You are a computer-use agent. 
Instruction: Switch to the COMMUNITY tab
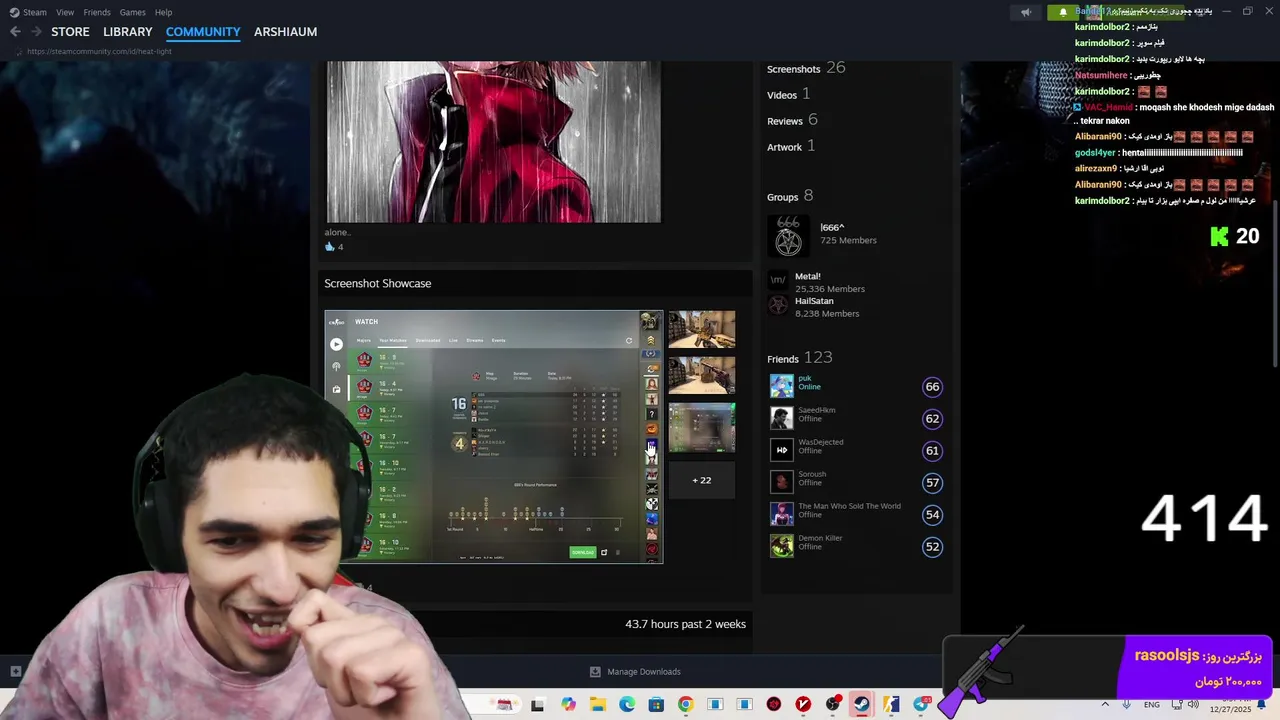(x=203, y=32)
